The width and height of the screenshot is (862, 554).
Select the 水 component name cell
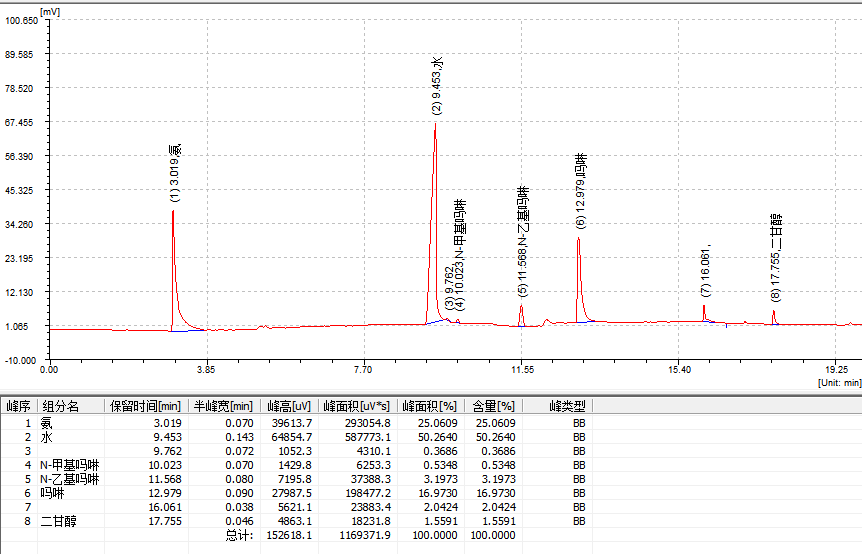[47, 437]
